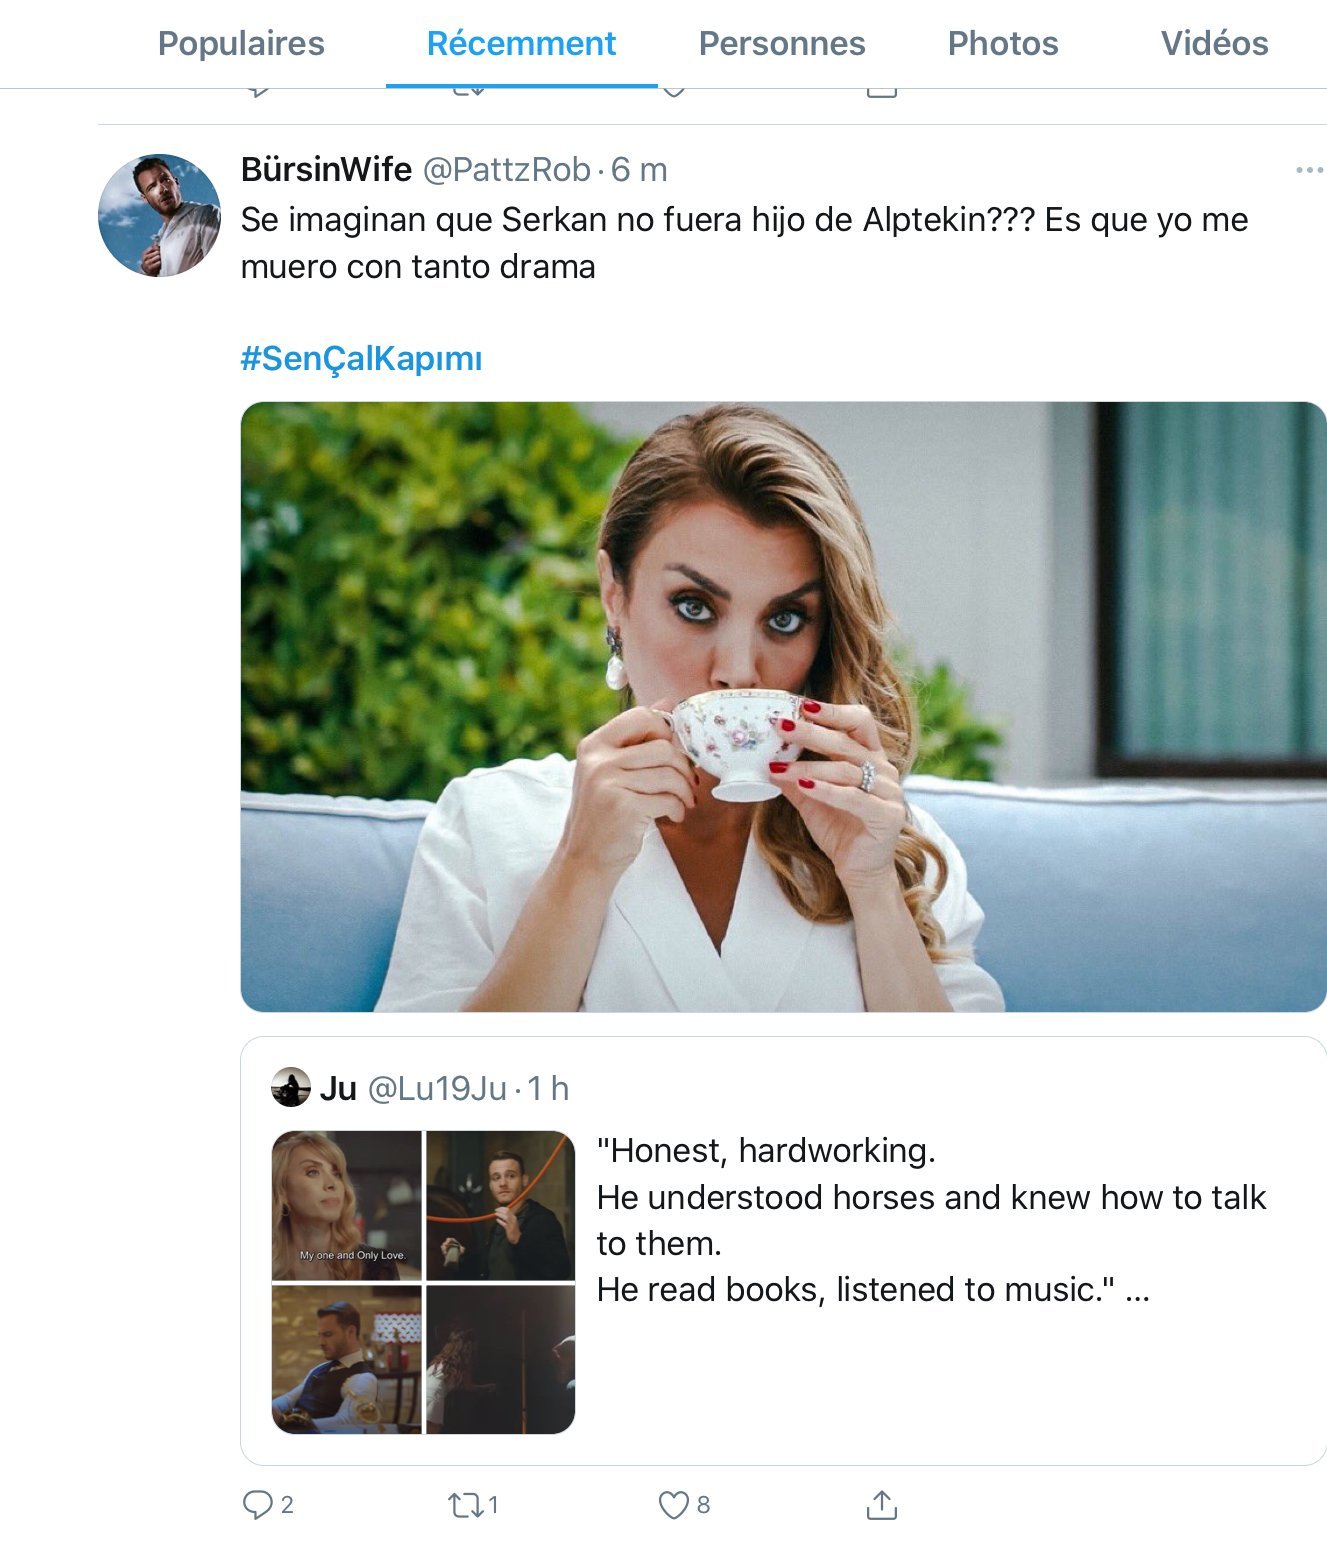Open the Vidéos tab
The height and width of the screenshot is (1542, 1327).
pyautogui.click(x=1214, y=43)
